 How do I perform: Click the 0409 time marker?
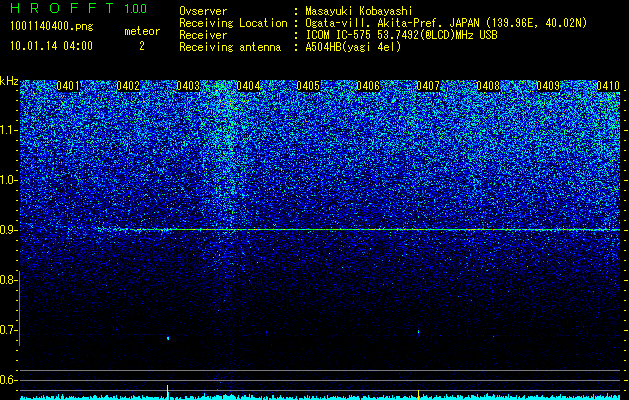[x=548, y=86]
